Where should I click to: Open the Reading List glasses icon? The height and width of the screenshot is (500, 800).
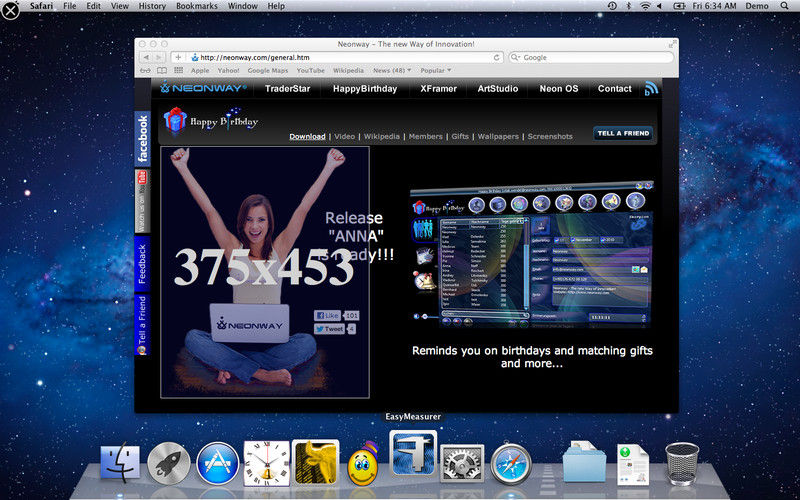tap(145, 70)
